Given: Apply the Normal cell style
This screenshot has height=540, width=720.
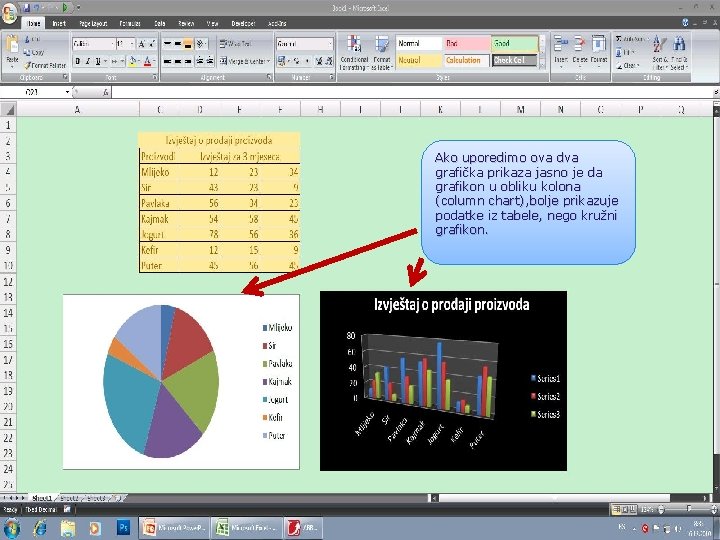Looking at the screenshot, I should pyautogui.click(x=419, y=44).
